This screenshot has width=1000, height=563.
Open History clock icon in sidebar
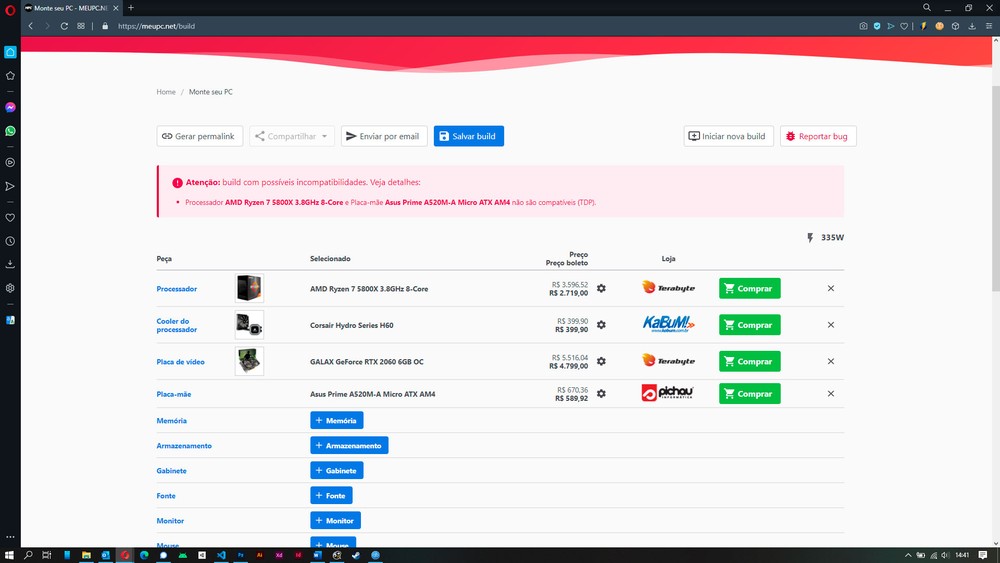(x=10, y=241)
